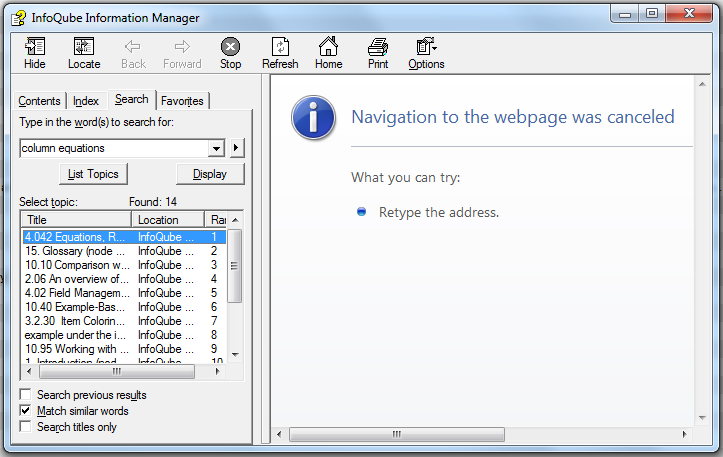The image size is (723, 457).
Task: Hide the navigation pane with Hide icon
Action: [35, 53]
